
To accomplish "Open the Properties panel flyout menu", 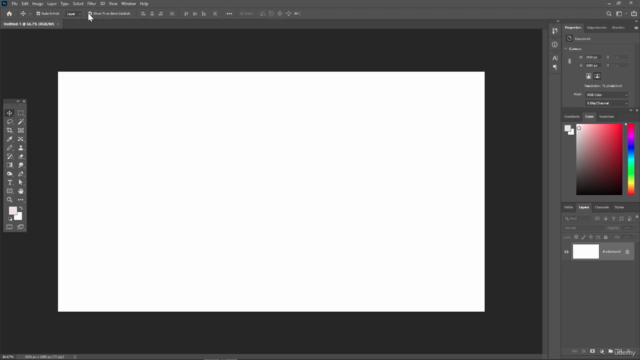I will tap(636, 28).
